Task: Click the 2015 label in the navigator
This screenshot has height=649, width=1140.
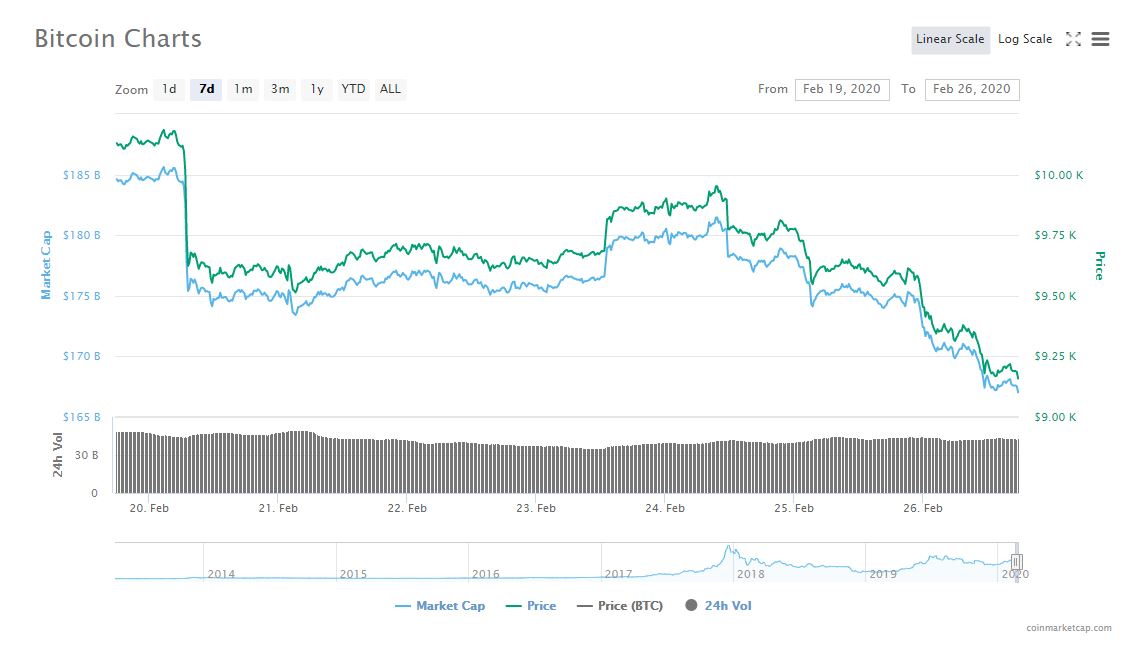Action: 353,574
